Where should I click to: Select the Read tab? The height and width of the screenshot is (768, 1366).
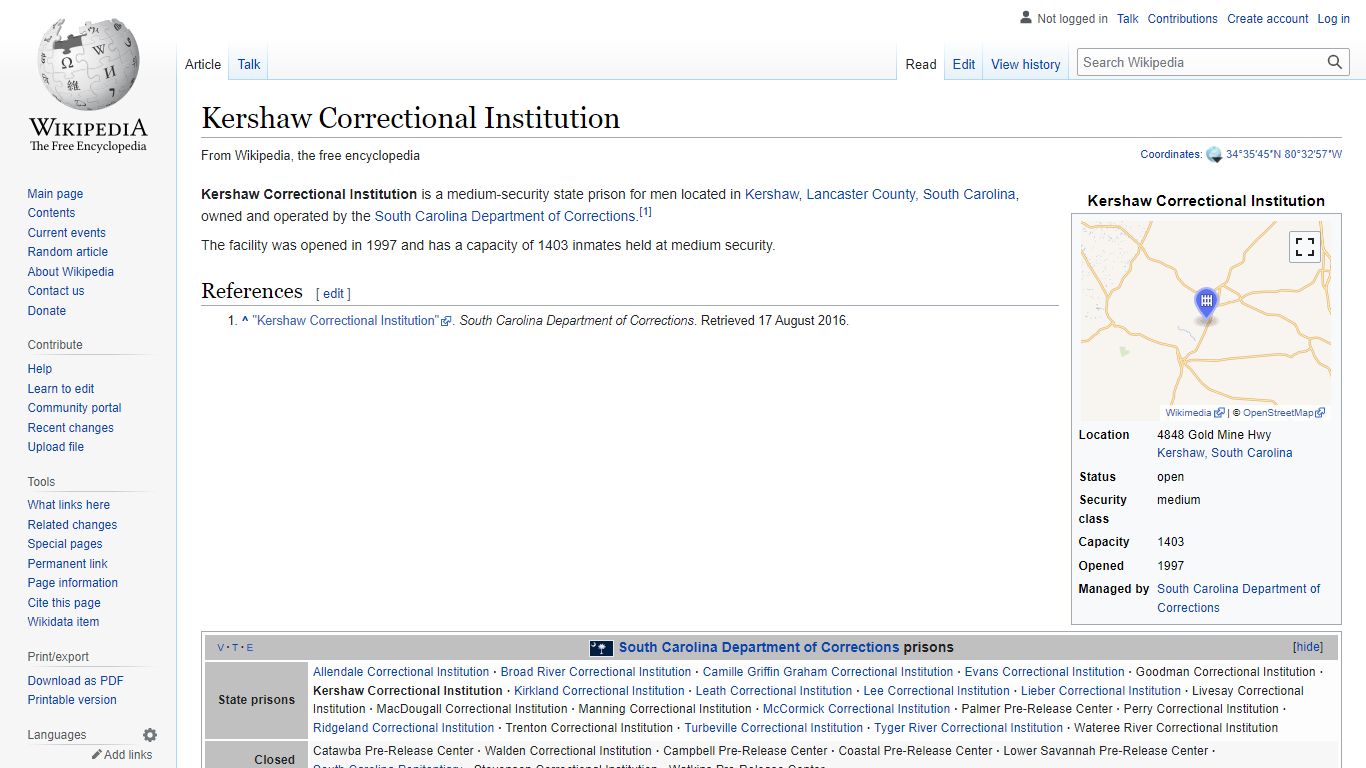point(921,64)
